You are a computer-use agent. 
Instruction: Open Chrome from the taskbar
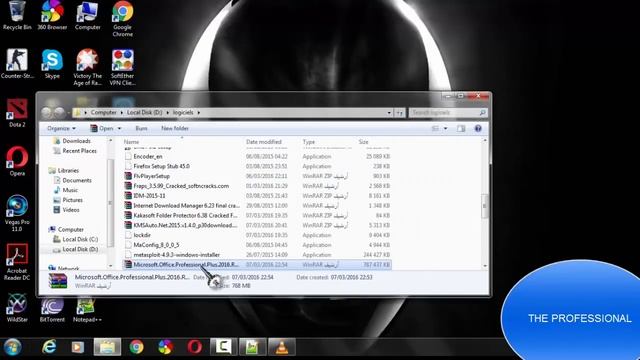coord(136,347)
